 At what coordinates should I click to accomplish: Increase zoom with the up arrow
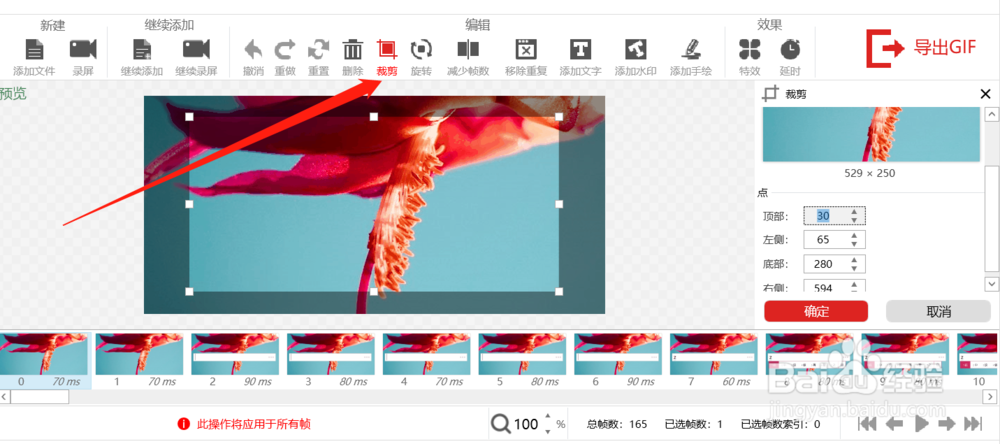click(547, 418)
